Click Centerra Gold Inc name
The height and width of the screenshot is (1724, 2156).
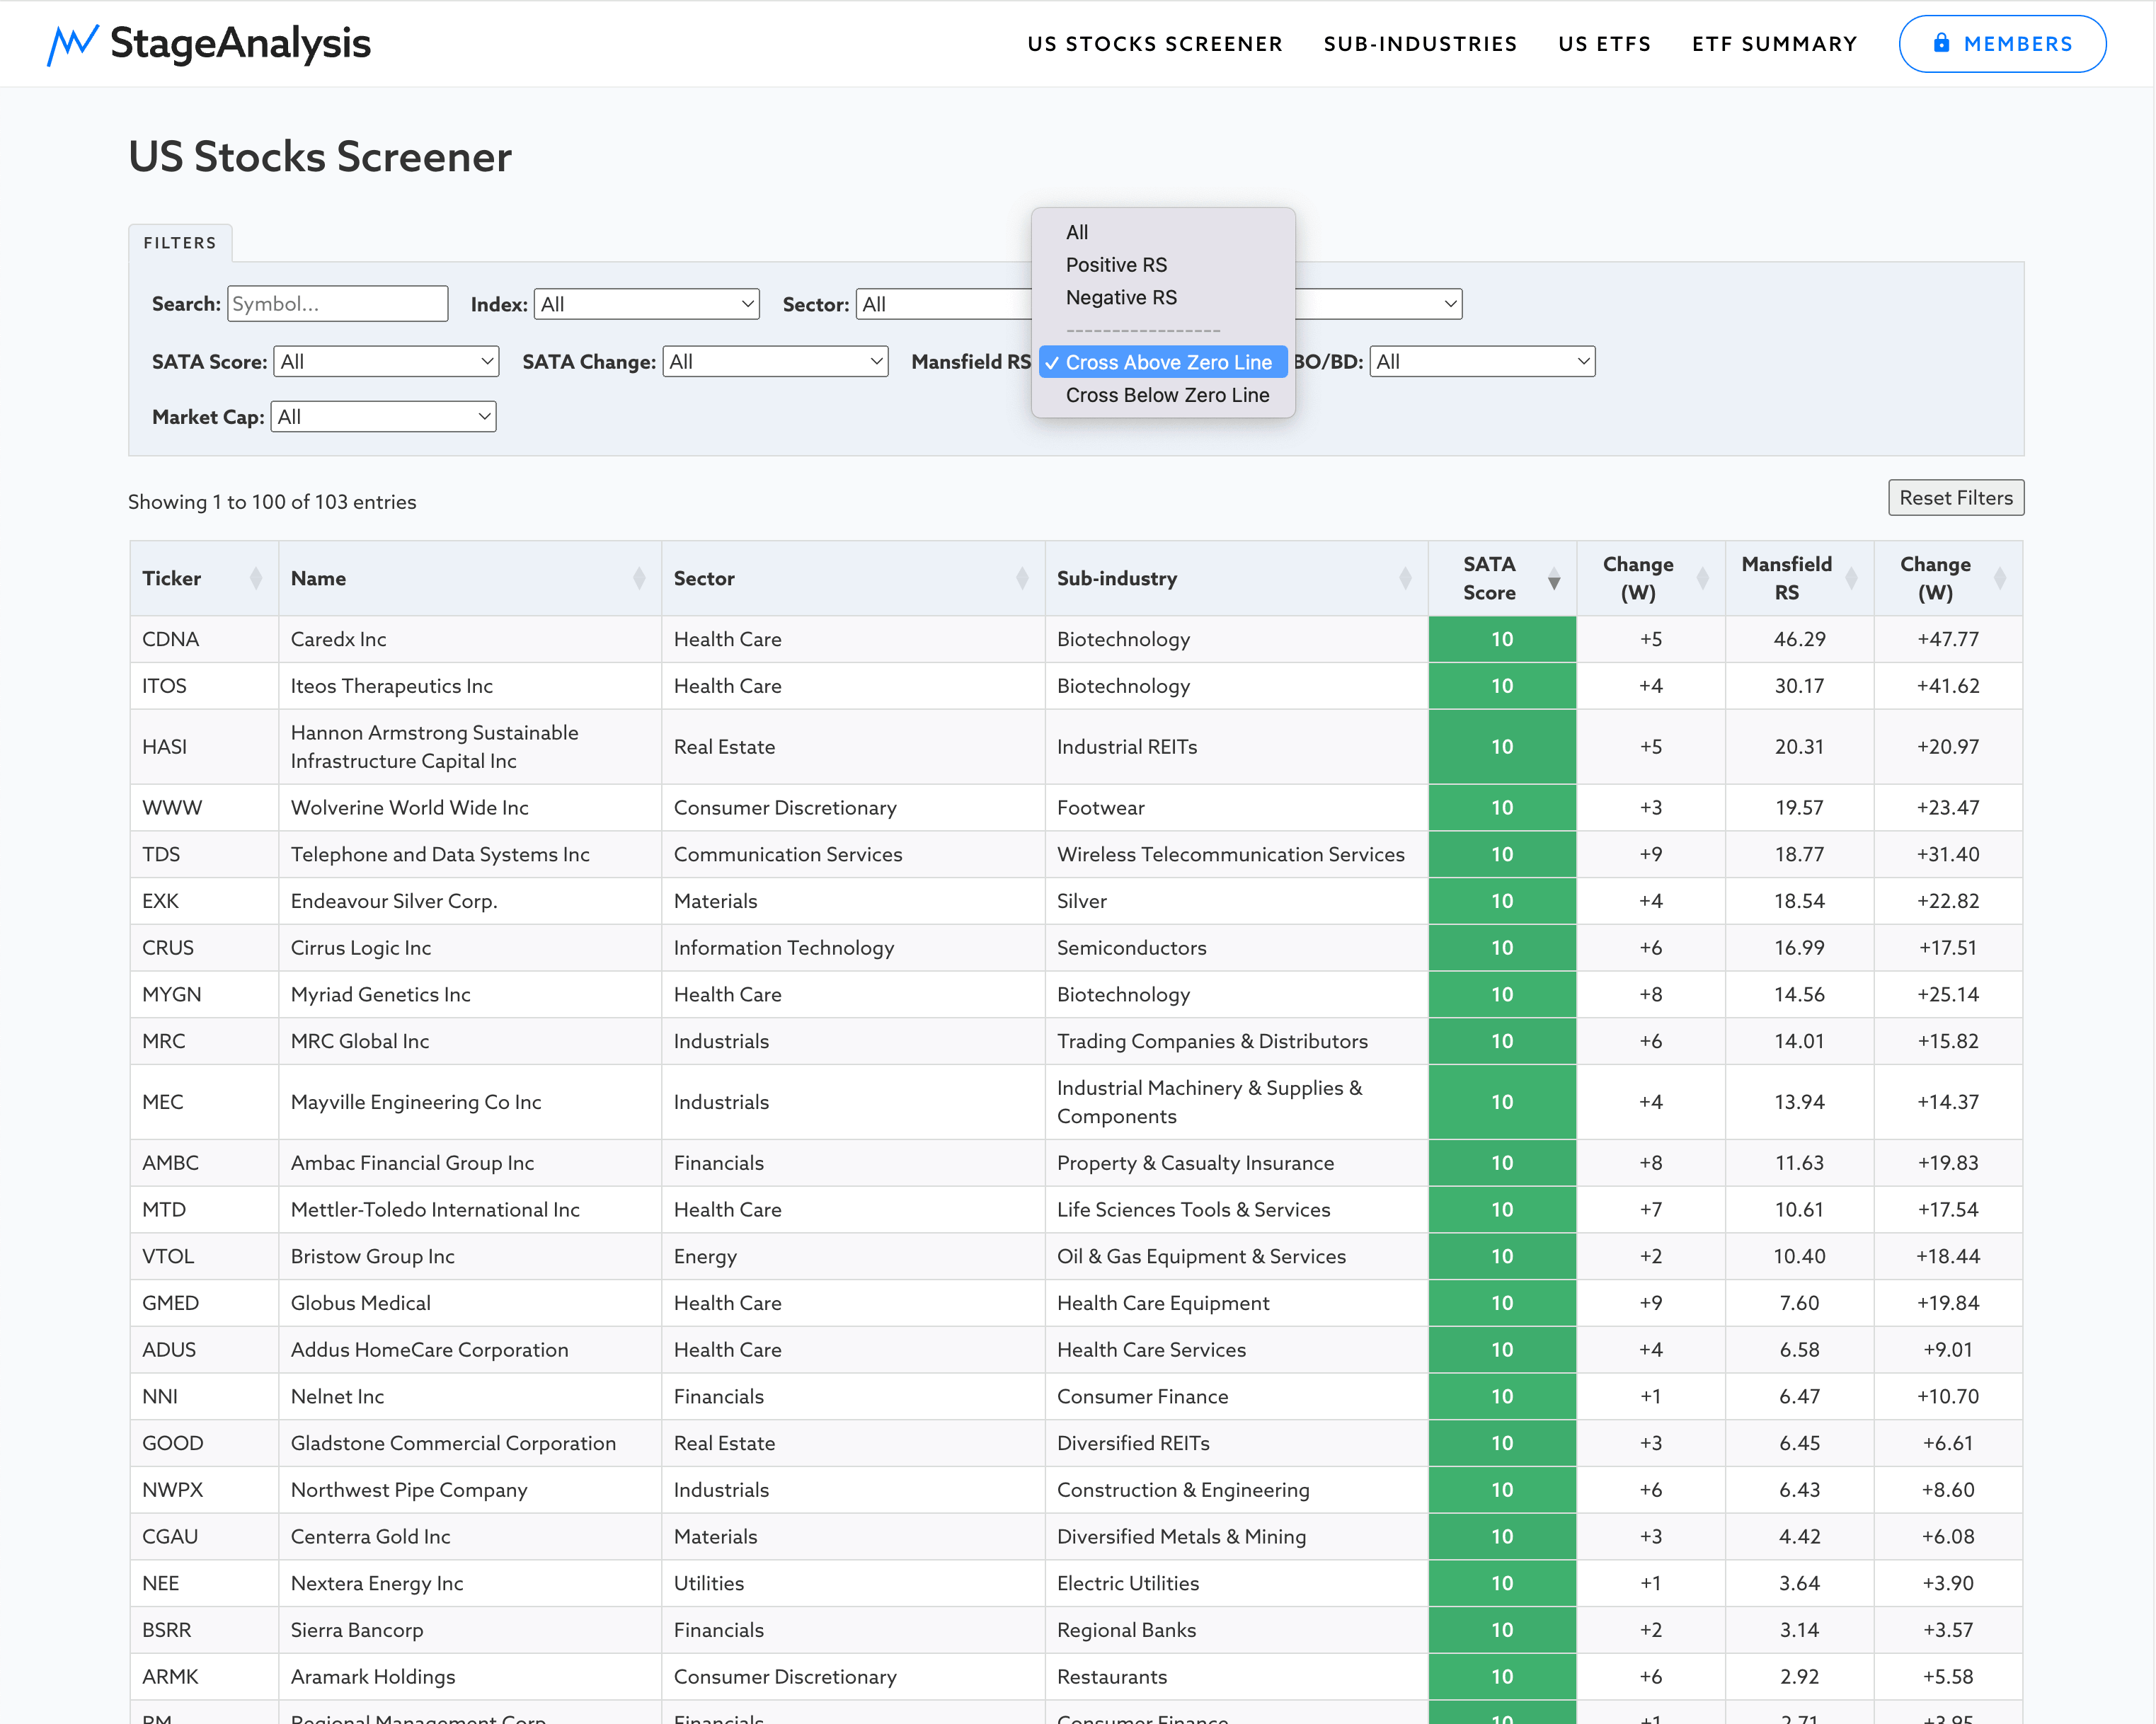coord(370,1537)
